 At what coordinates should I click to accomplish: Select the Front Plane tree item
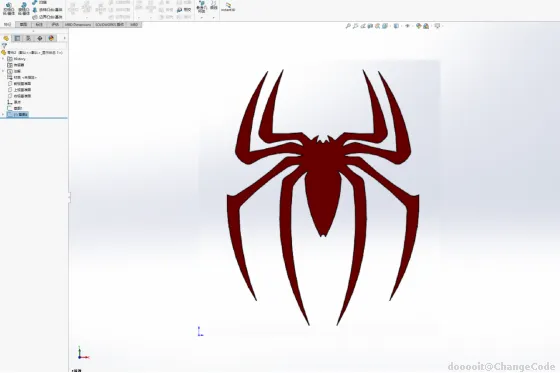tap(22, 84)
